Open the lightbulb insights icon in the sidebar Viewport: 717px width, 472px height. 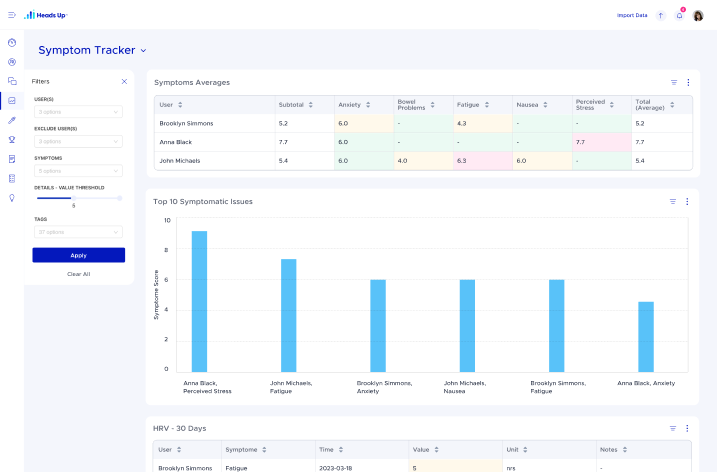12,198
